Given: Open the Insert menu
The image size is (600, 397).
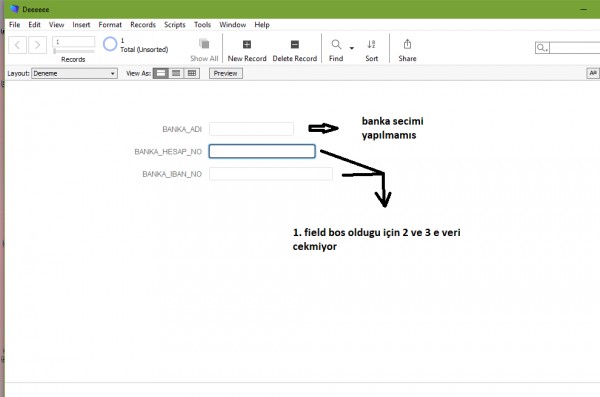Looking at the screenshot, I should 81,25.
